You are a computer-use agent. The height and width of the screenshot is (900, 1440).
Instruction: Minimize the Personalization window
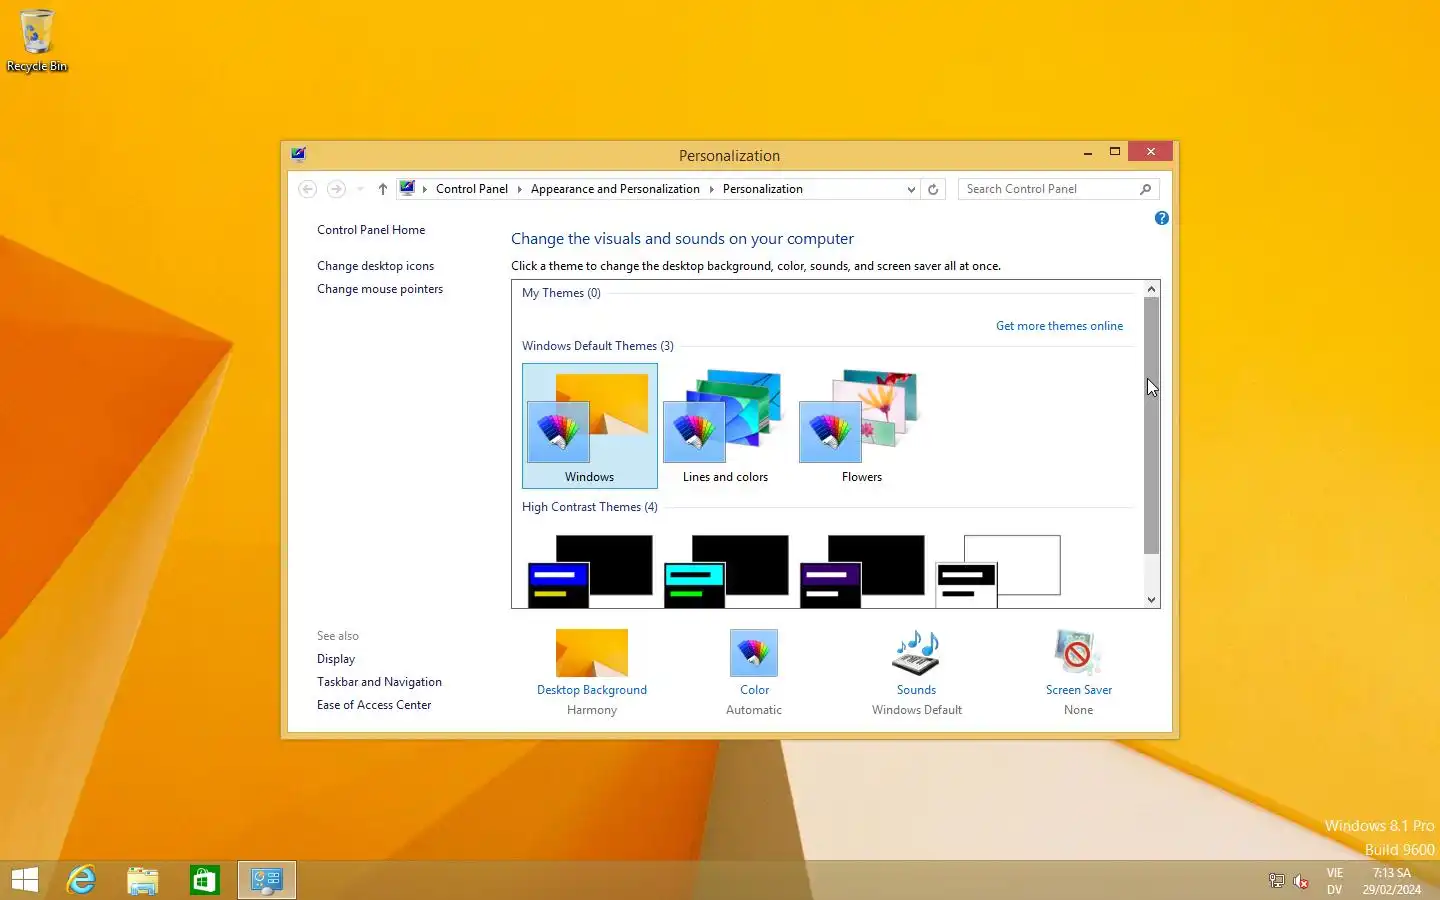tap(1087, 152)
